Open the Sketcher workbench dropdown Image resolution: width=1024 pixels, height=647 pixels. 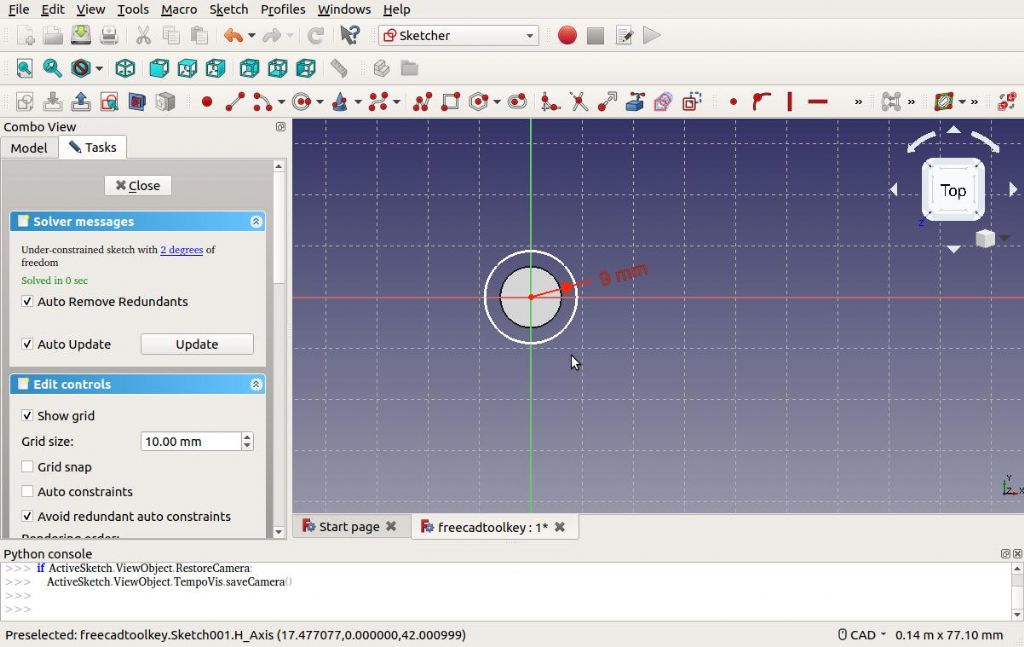(458, 35)
